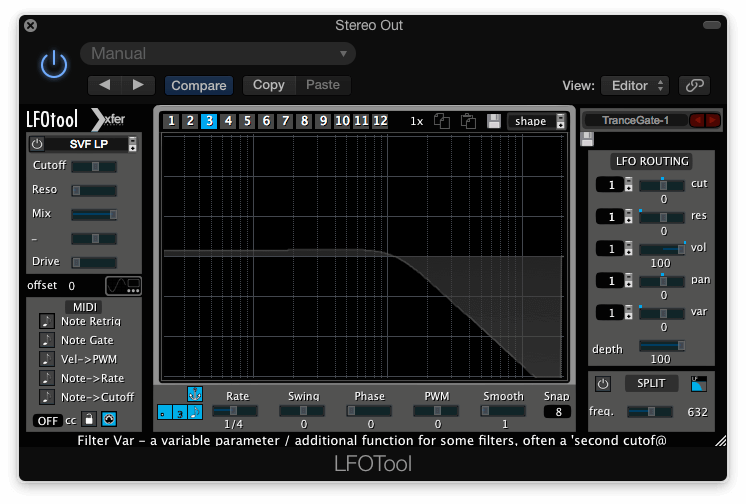Click the blue MIDI output icon
This screenshot has height=504, width=746.
[x=109, y=419]
